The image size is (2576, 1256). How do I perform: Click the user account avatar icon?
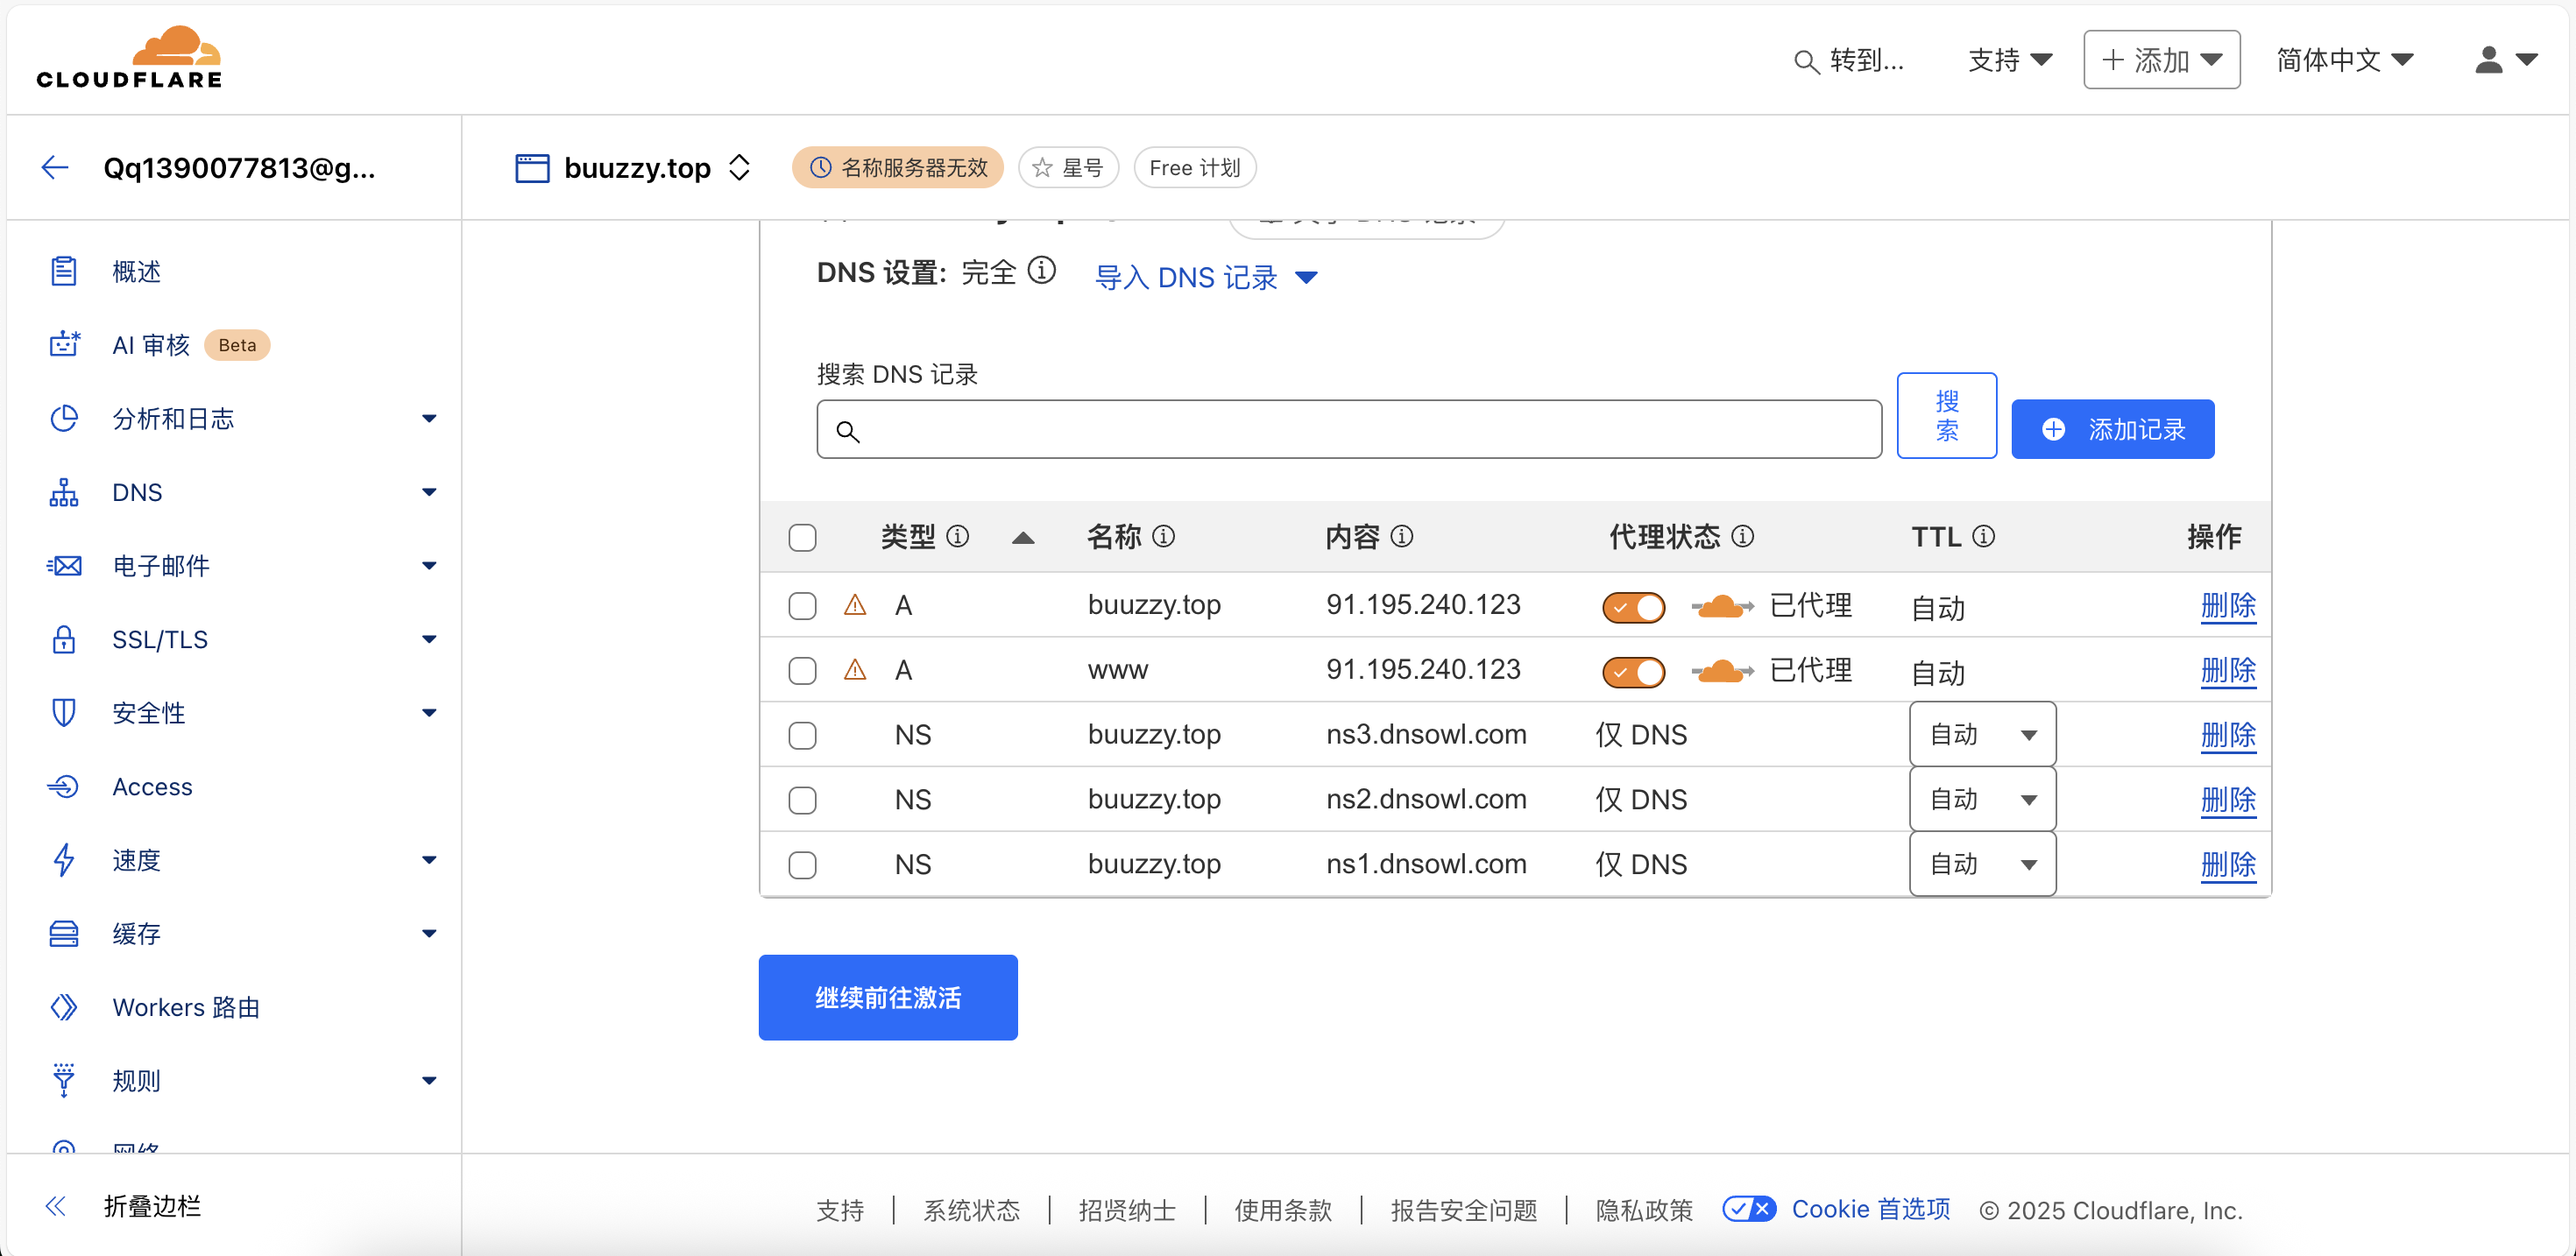[x=2489, y=60]
